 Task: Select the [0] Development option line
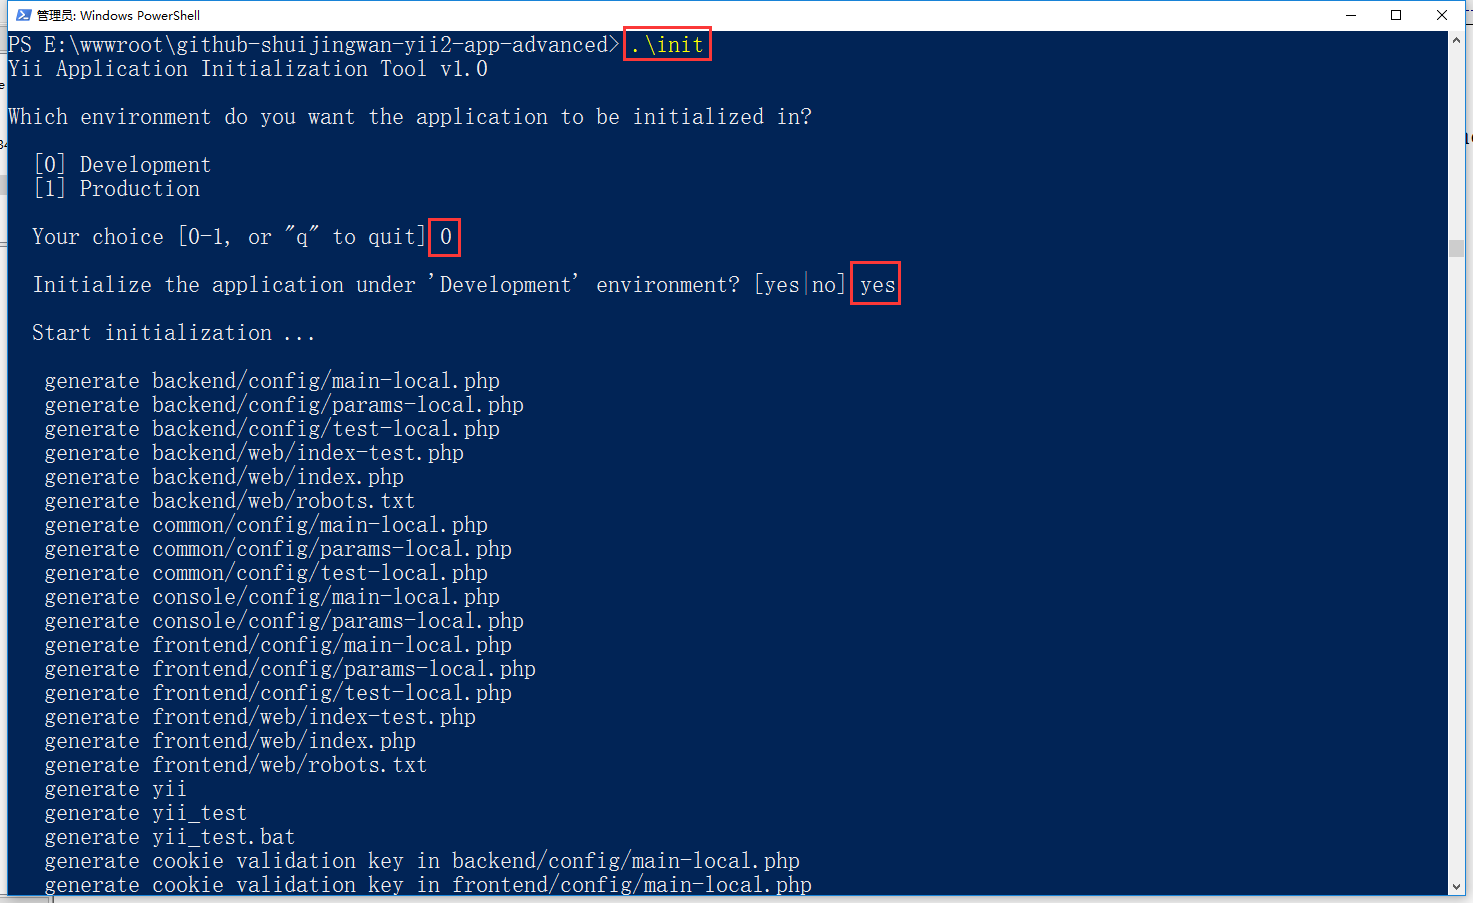[x=123, y=165]
